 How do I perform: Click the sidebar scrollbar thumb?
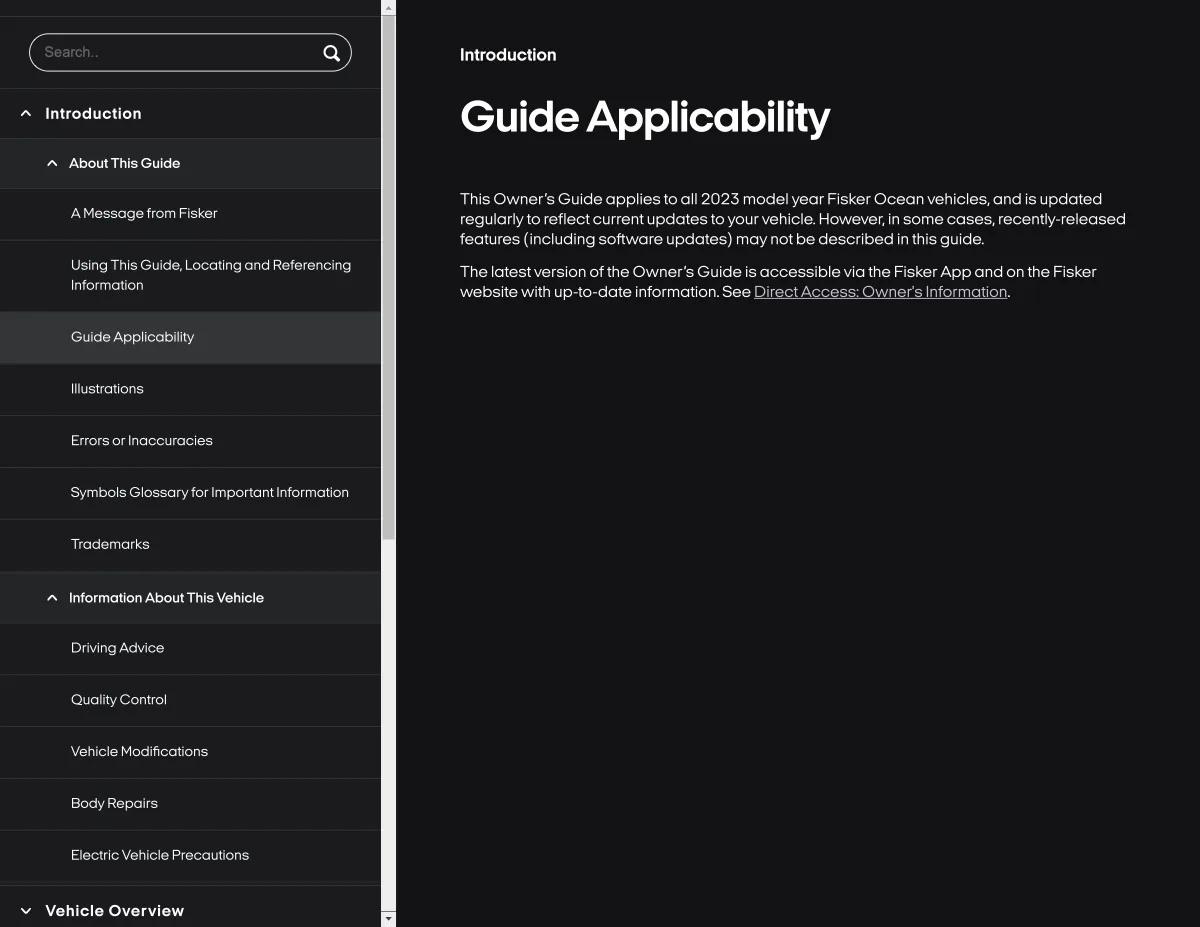tap(389, 278)
